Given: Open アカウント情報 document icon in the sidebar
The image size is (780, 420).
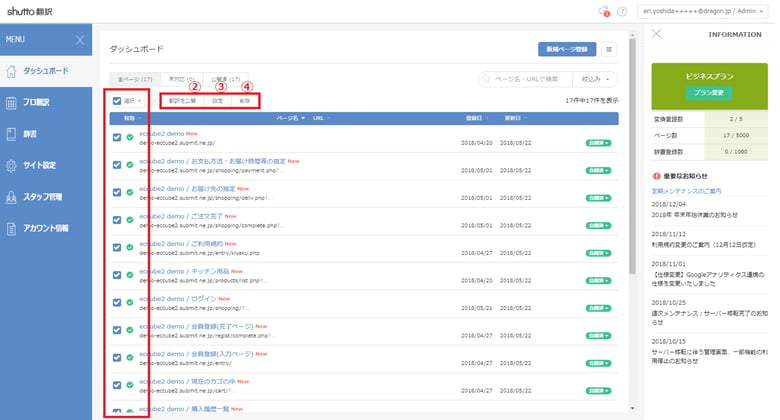Looking at the screenshot, I should tap(11, 228).
